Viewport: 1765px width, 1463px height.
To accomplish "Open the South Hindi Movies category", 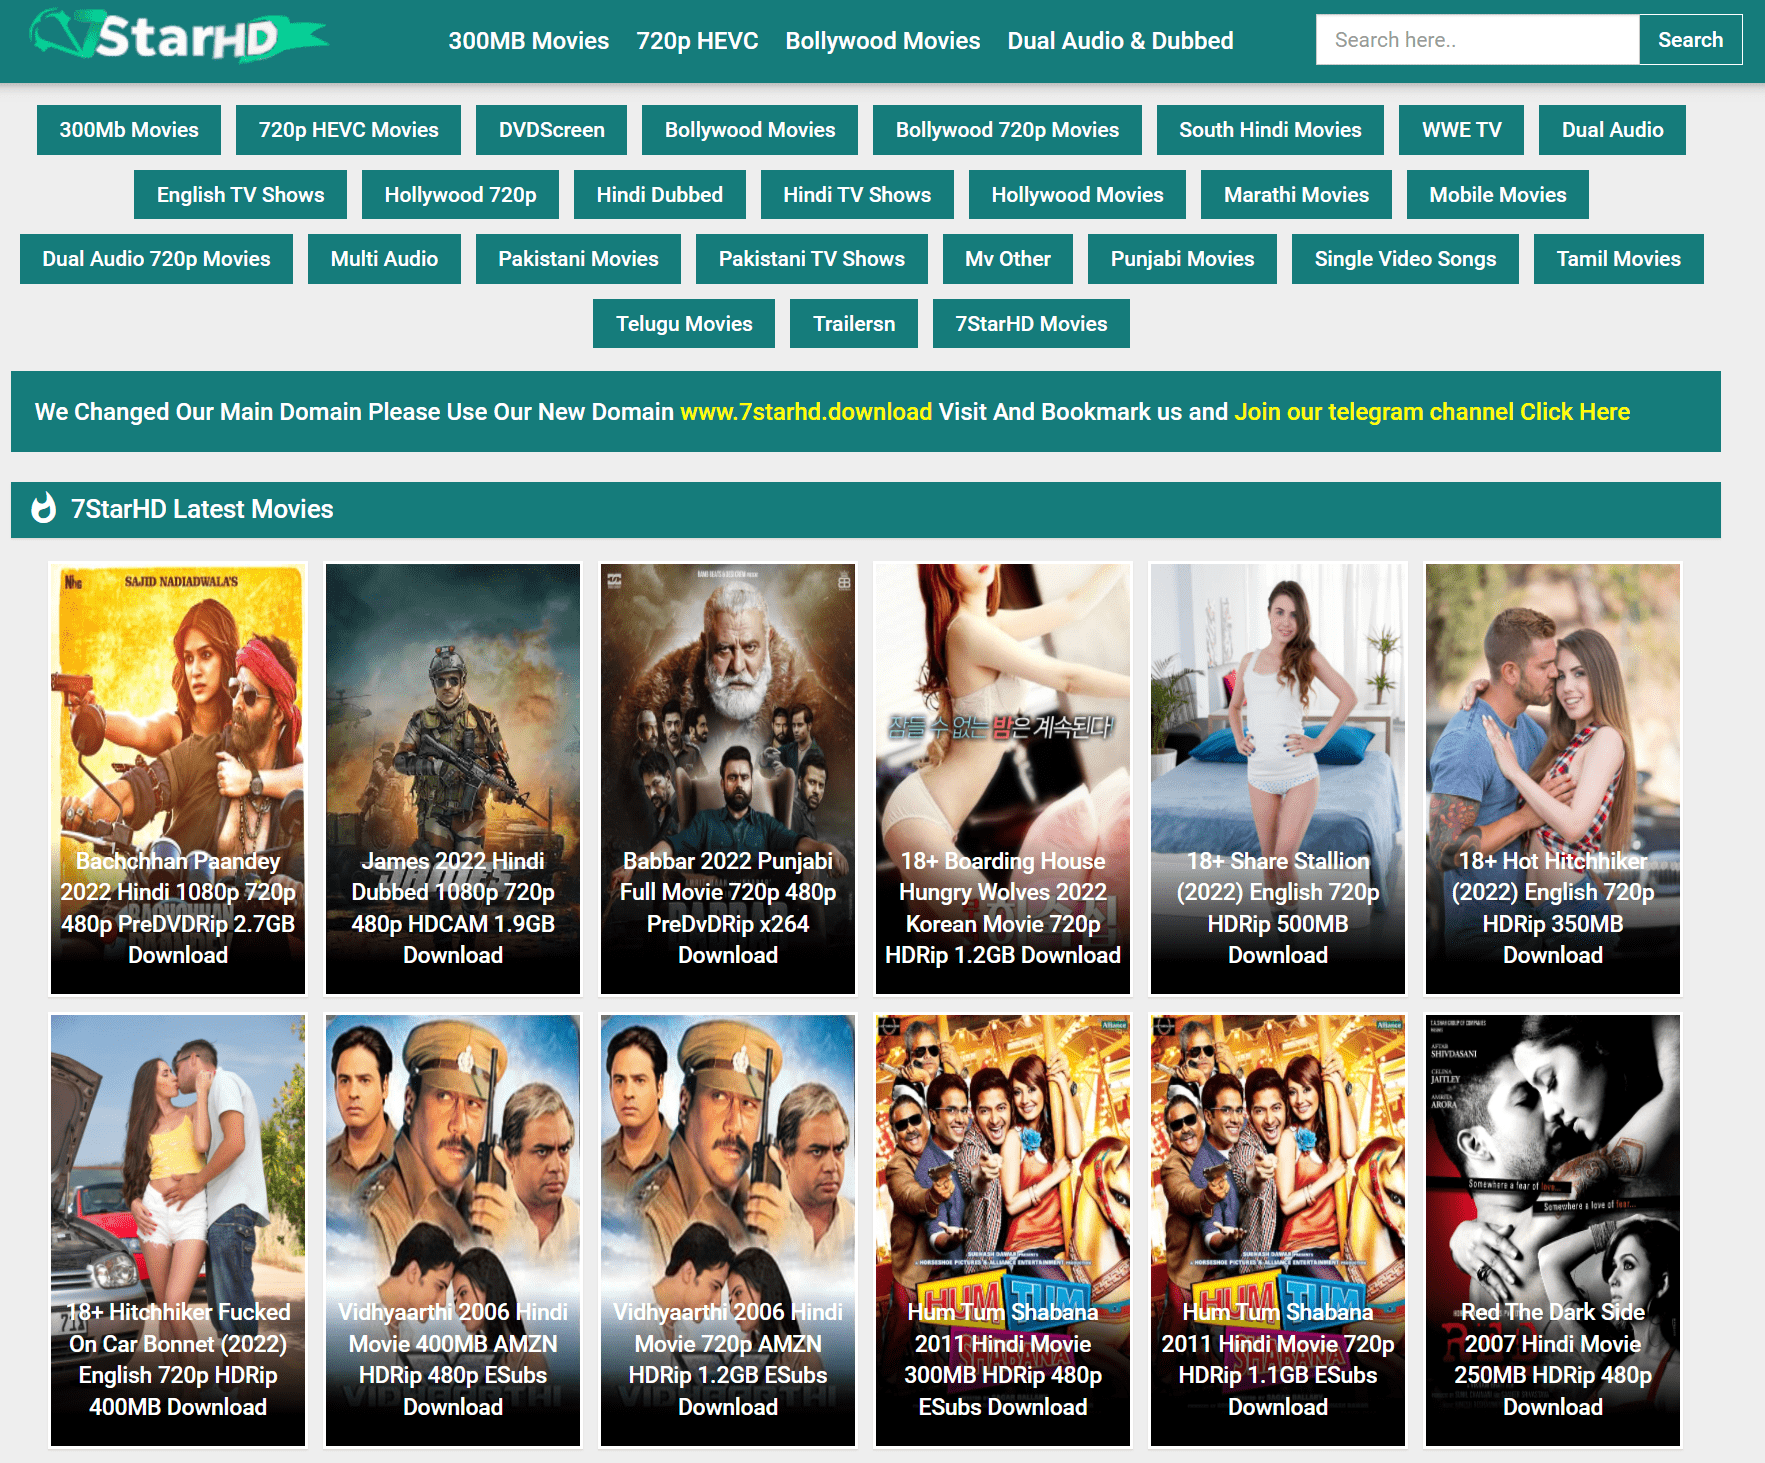I will (1270, 130).
